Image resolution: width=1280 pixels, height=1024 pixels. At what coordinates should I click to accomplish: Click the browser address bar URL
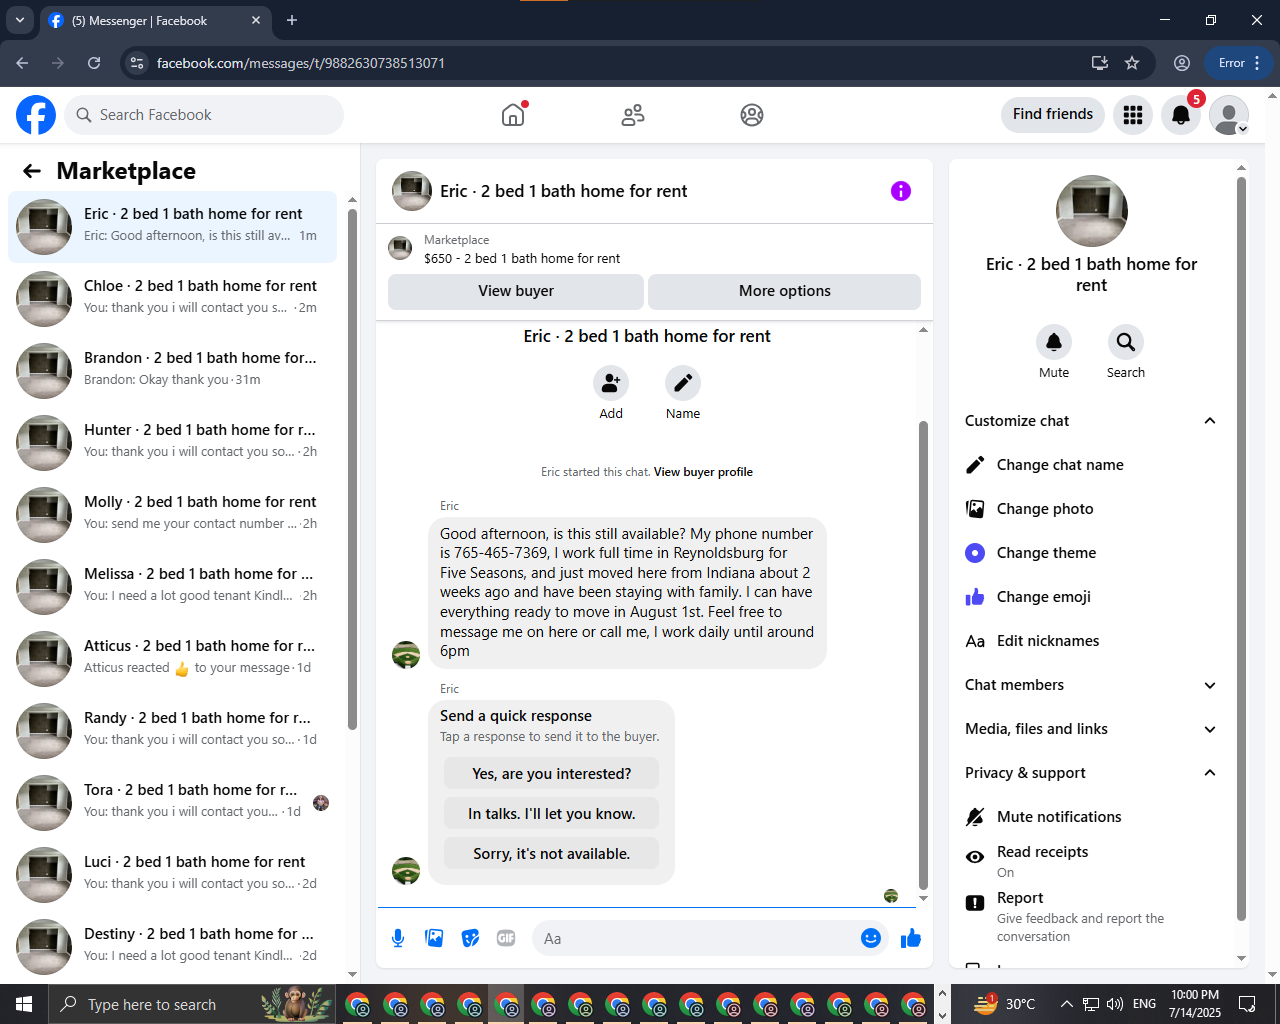pos(300,63)
